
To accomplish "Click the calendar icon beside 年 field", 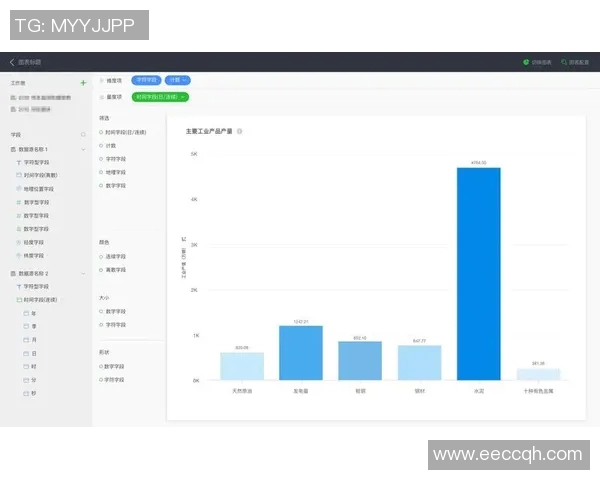I will 26,312.
